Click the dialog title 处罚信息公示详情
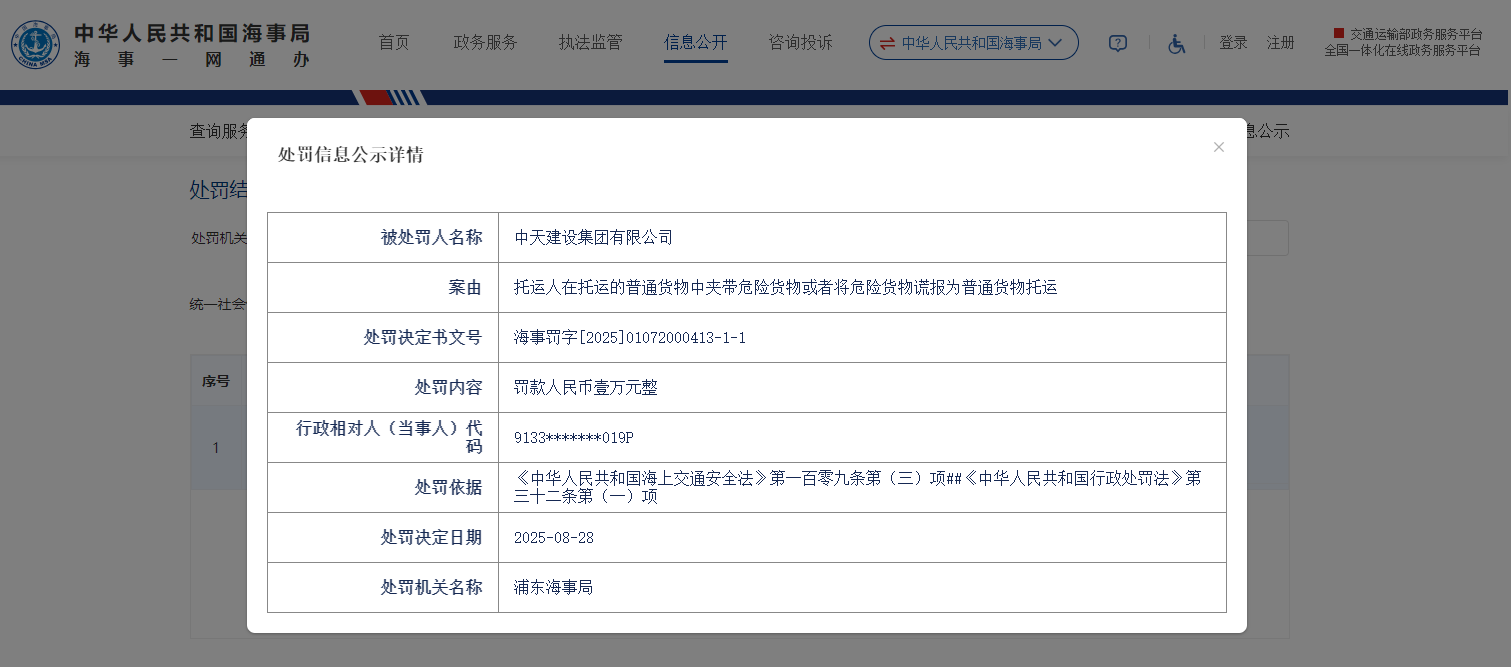1511x667 pixels. [351, 155]
